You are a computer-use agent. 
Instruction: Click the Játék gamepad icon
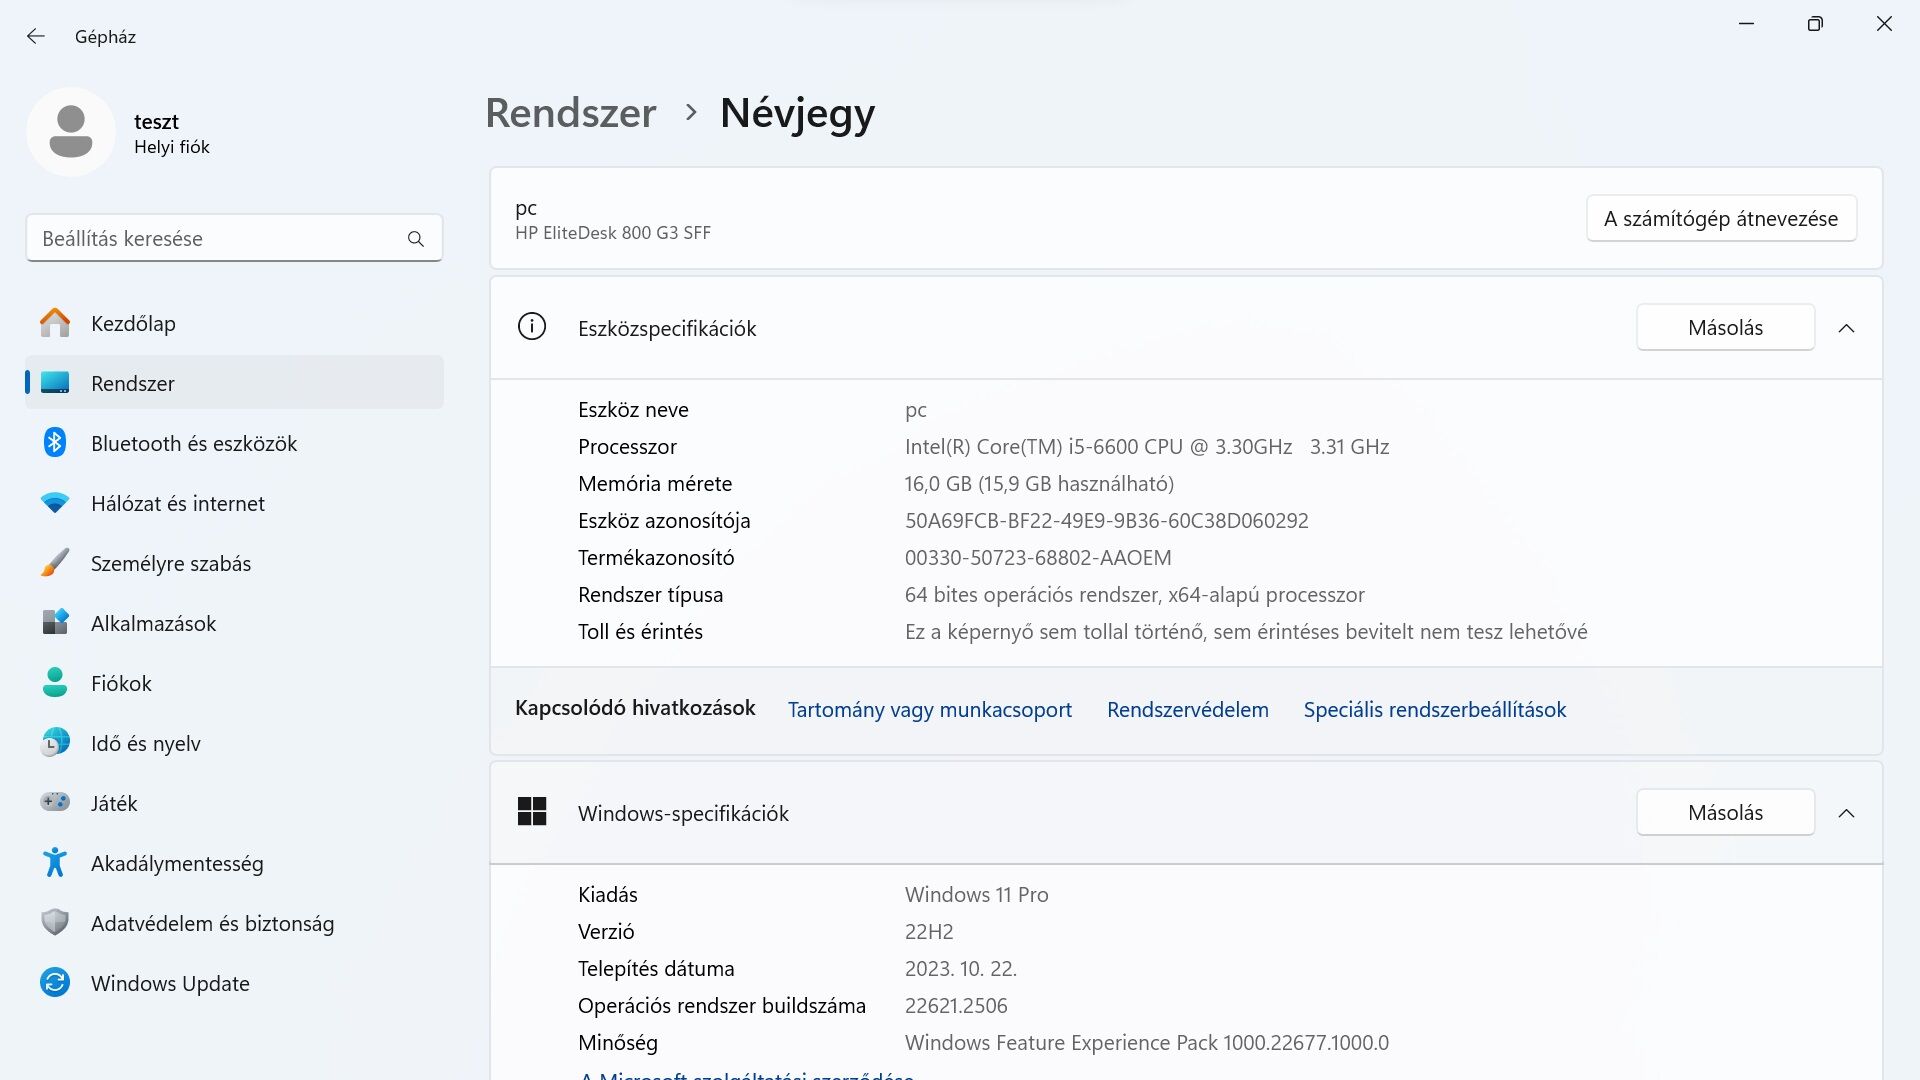pos(55,802)
